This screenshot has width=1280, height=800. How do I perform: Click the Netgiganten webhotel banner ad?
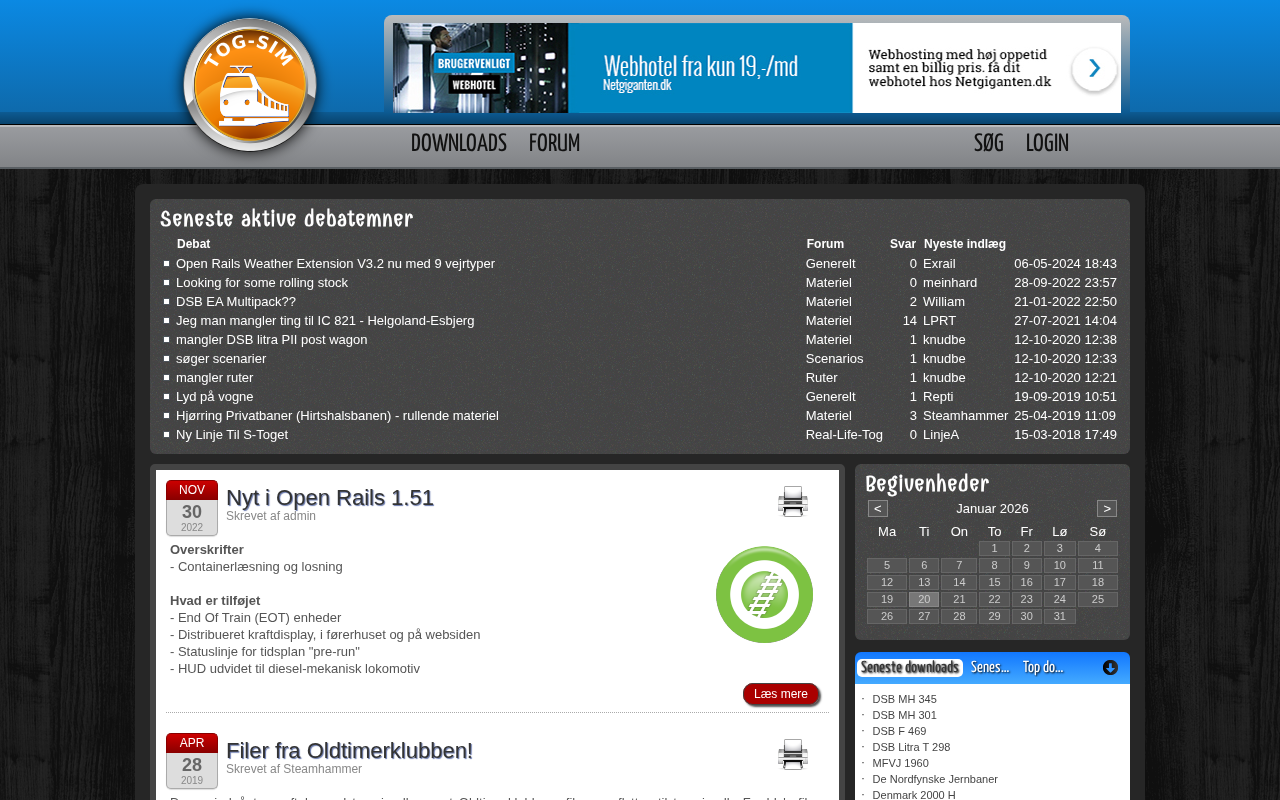[x=756, y=68]
